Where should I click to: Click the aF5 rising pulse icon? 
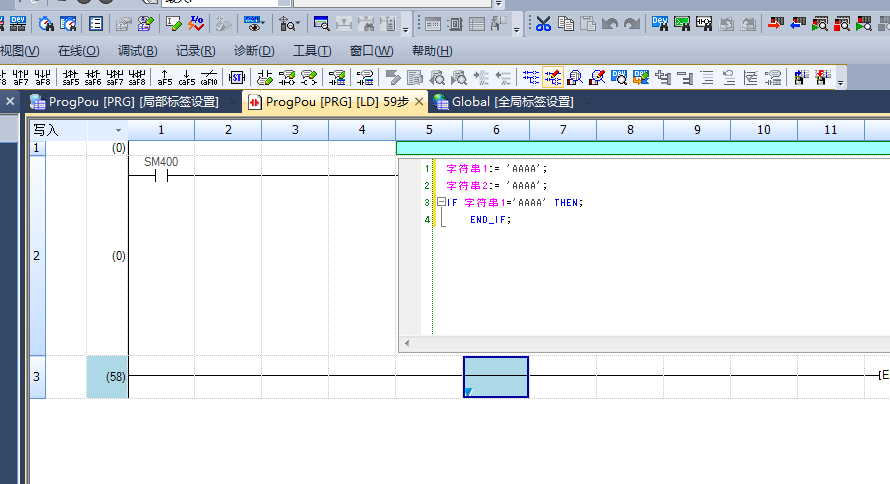(x=165, y=77)
